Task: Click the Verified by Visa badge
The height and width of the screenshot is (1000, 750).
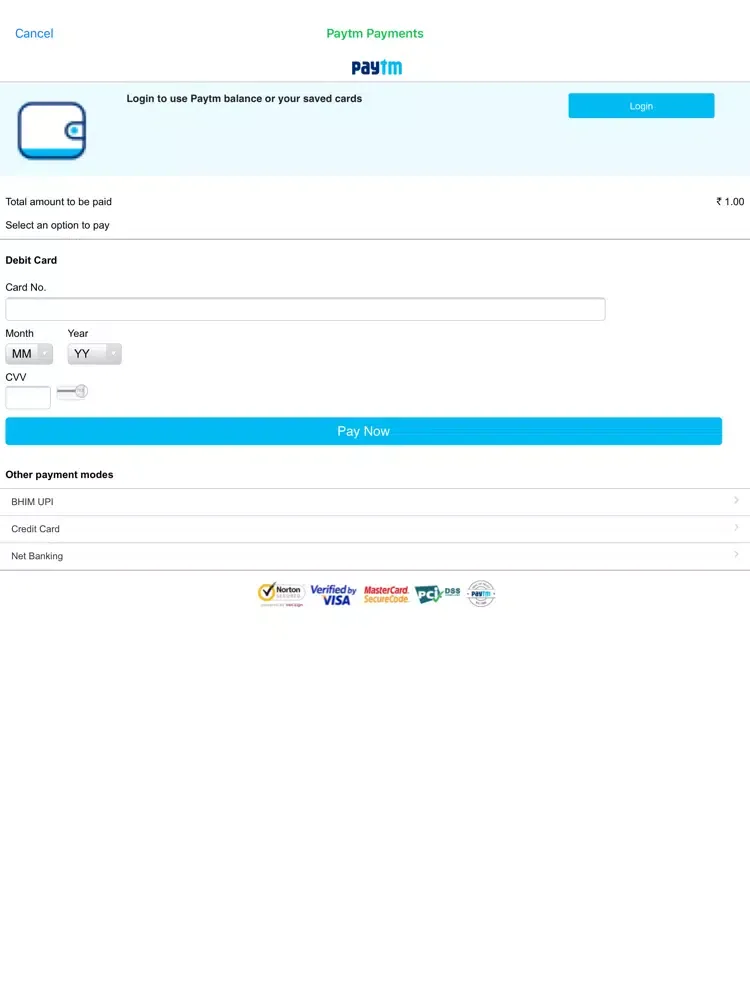Action: pyautogui.click(x=333, y=594)
